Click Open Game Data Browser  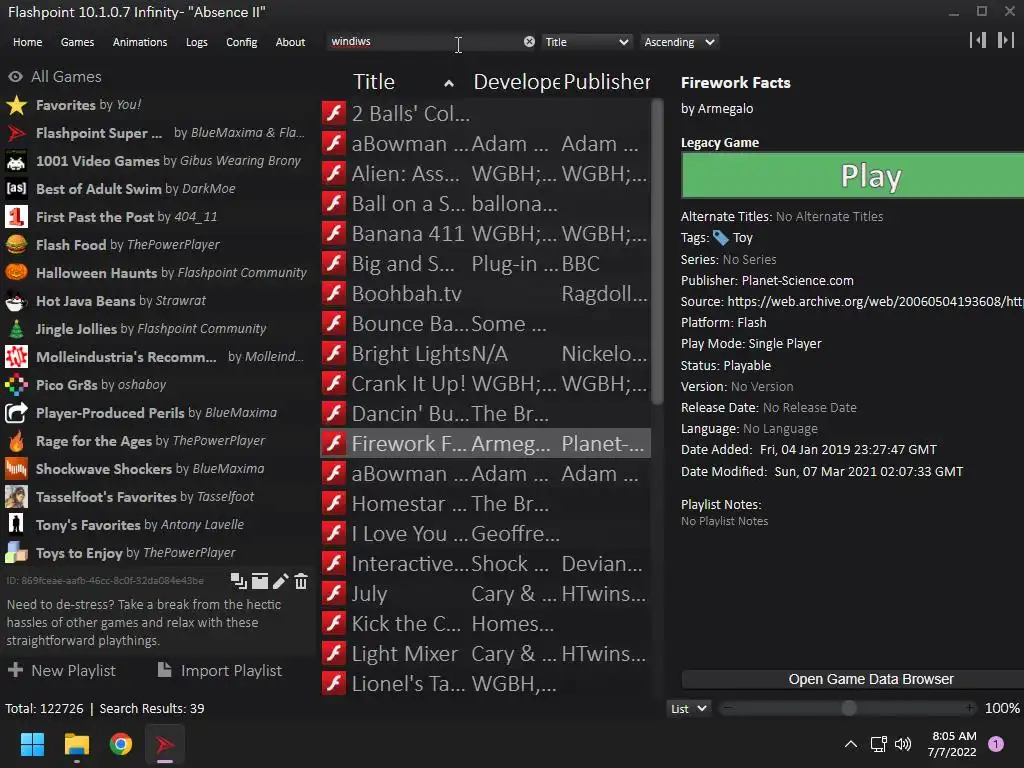coord(853,679)
